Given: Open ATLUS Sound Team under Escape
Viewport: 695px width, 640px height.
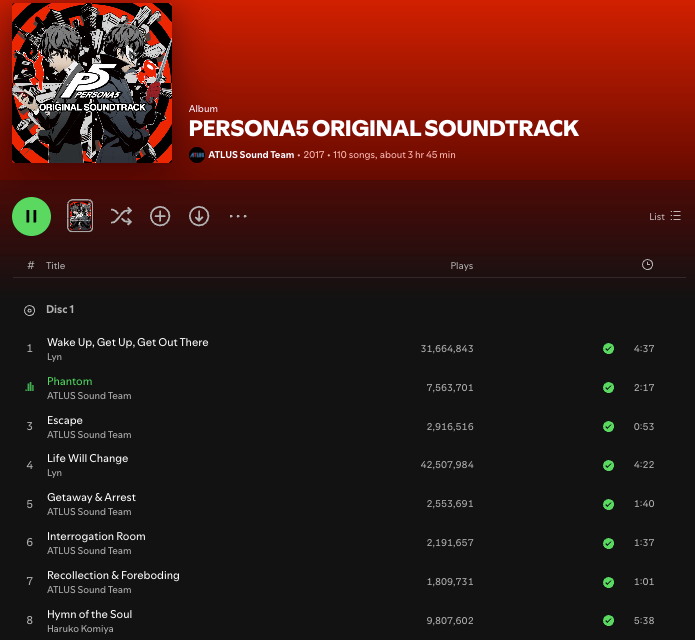Looking at the screenshot, I should (89, 435).
